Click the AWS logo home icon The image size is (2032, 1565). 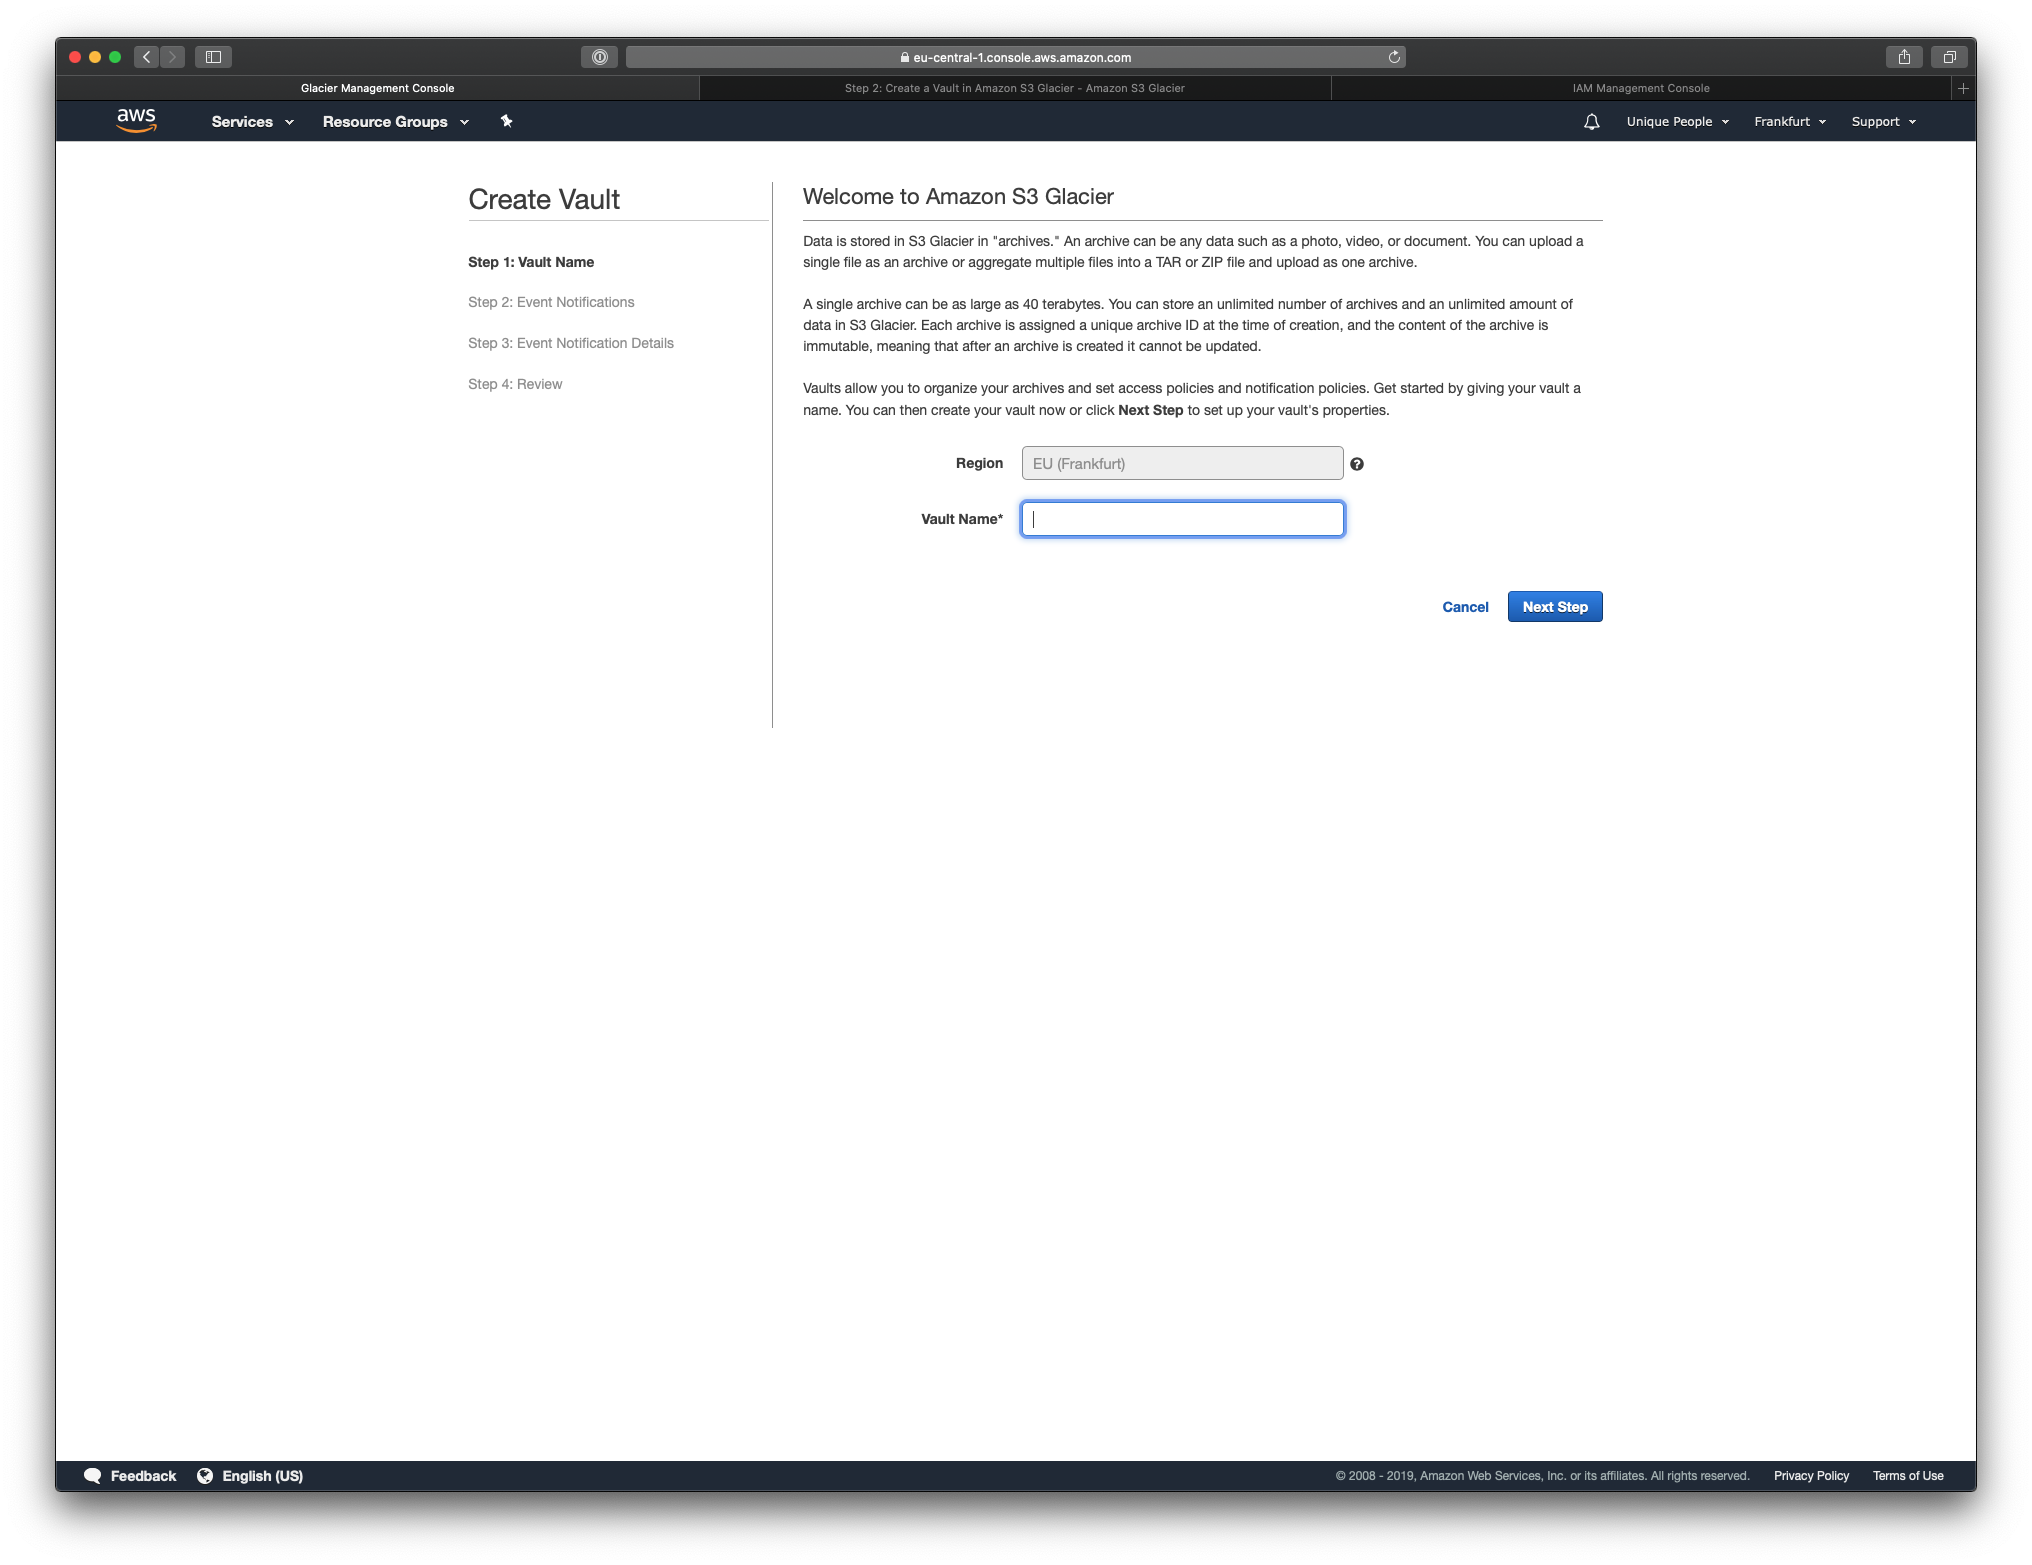(x=136, y=121)
